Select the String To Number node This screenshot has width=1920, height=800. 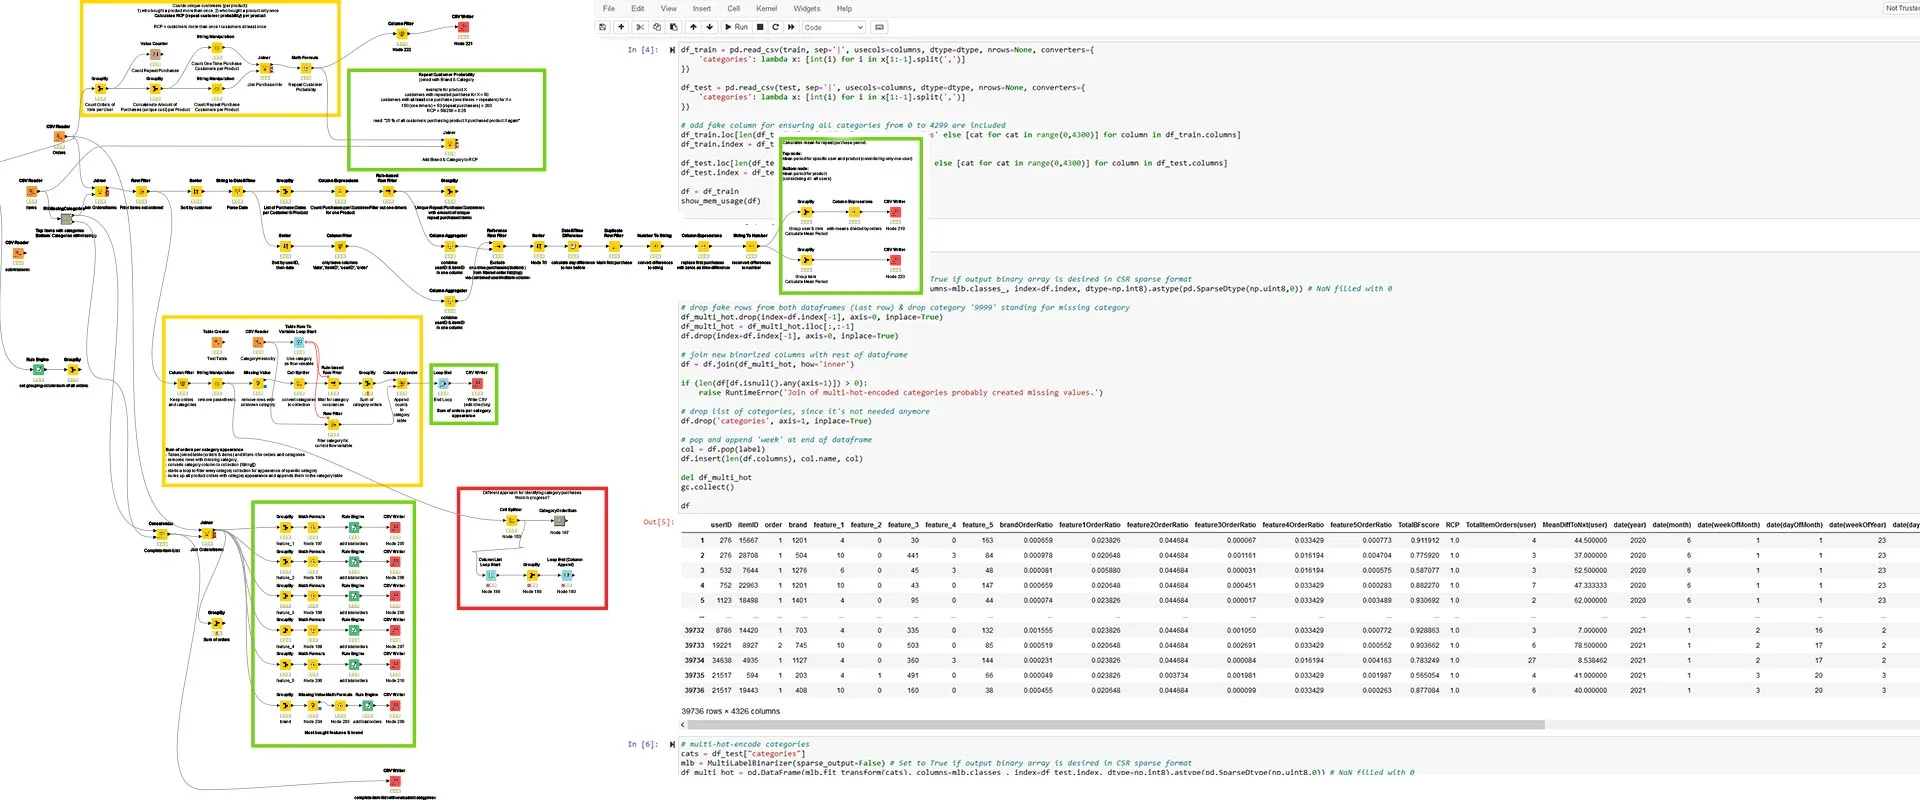(x=751, y=246)
